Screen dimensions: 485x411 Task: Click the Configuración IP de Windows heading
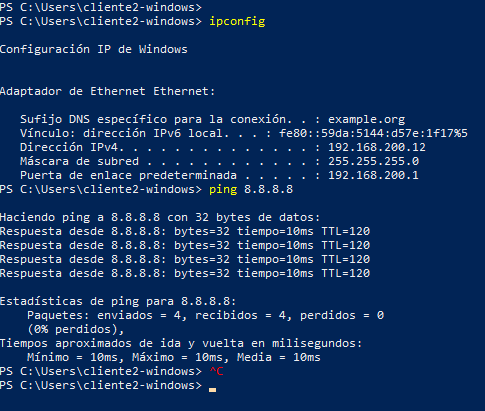point(94,49)
